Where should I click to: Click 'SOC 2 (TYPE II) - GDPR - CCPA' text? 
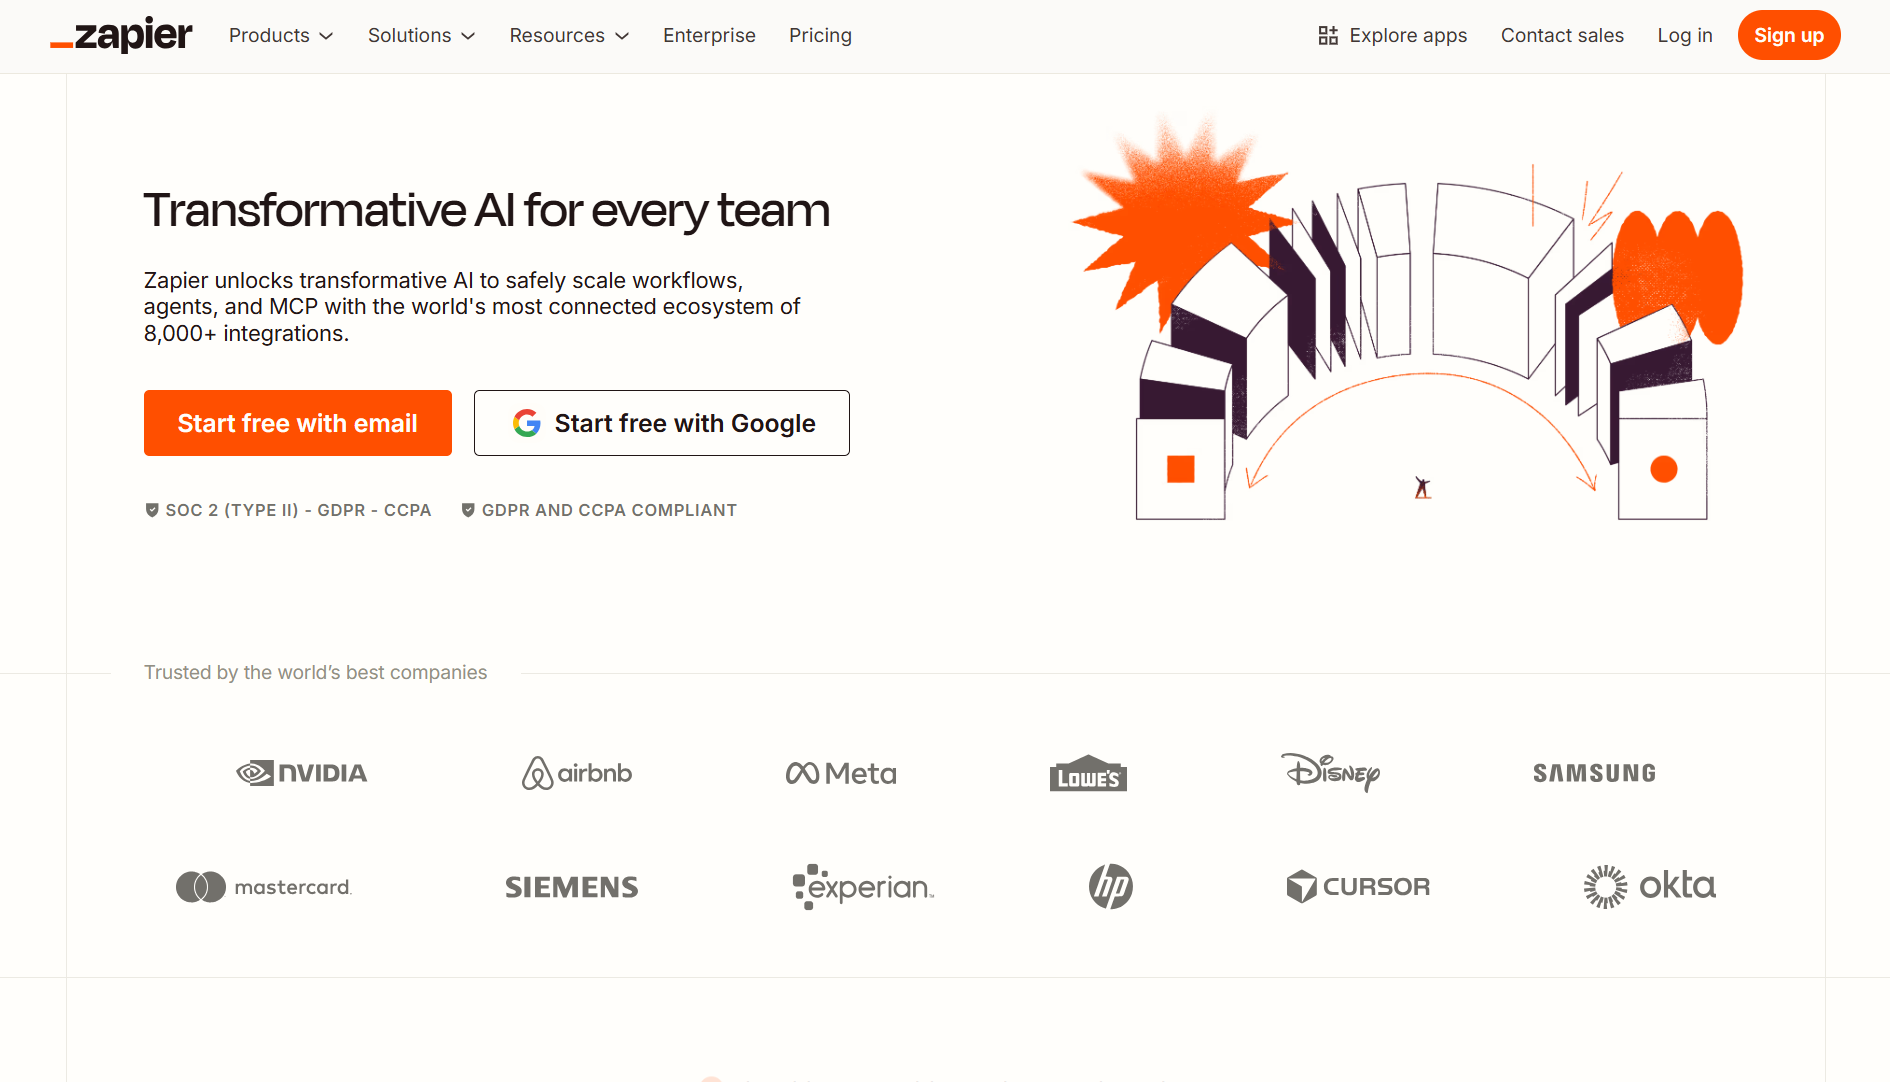click(x=298, y=510)
